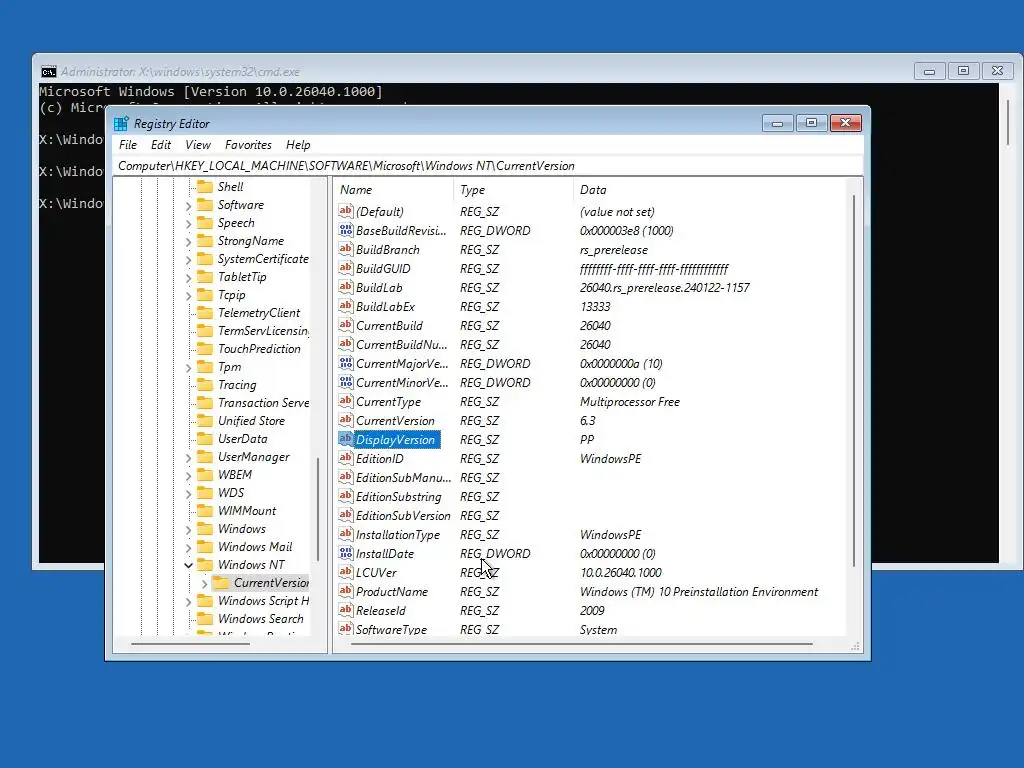Click the EditionID value icon
Image resolution: width=1024 pixels, height=768 pixels.
click(345, 458)
